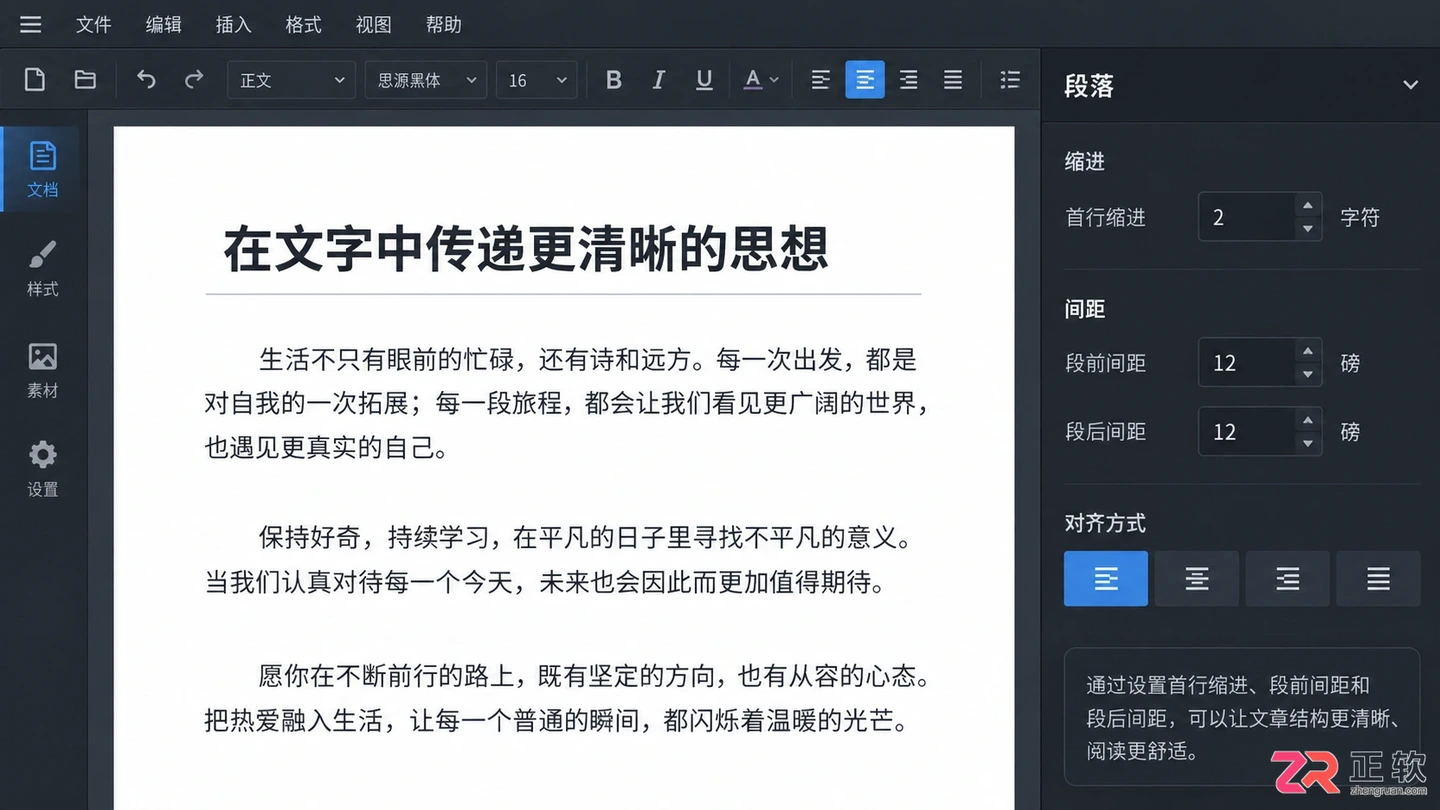Viewport: 1440px width, 810px height.
Task: Open the 视图 menu
Action: tap(373, 24)
